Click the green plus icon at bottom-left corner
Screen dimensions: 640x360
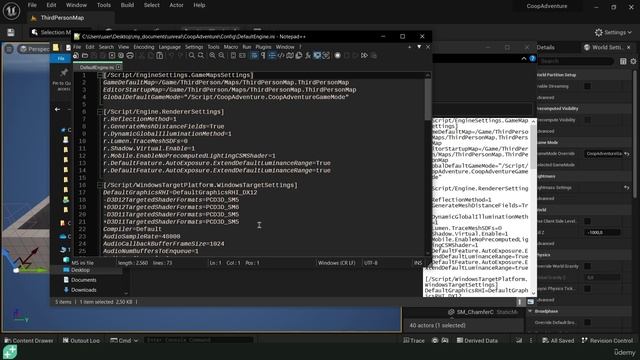(x=10, y=351)
